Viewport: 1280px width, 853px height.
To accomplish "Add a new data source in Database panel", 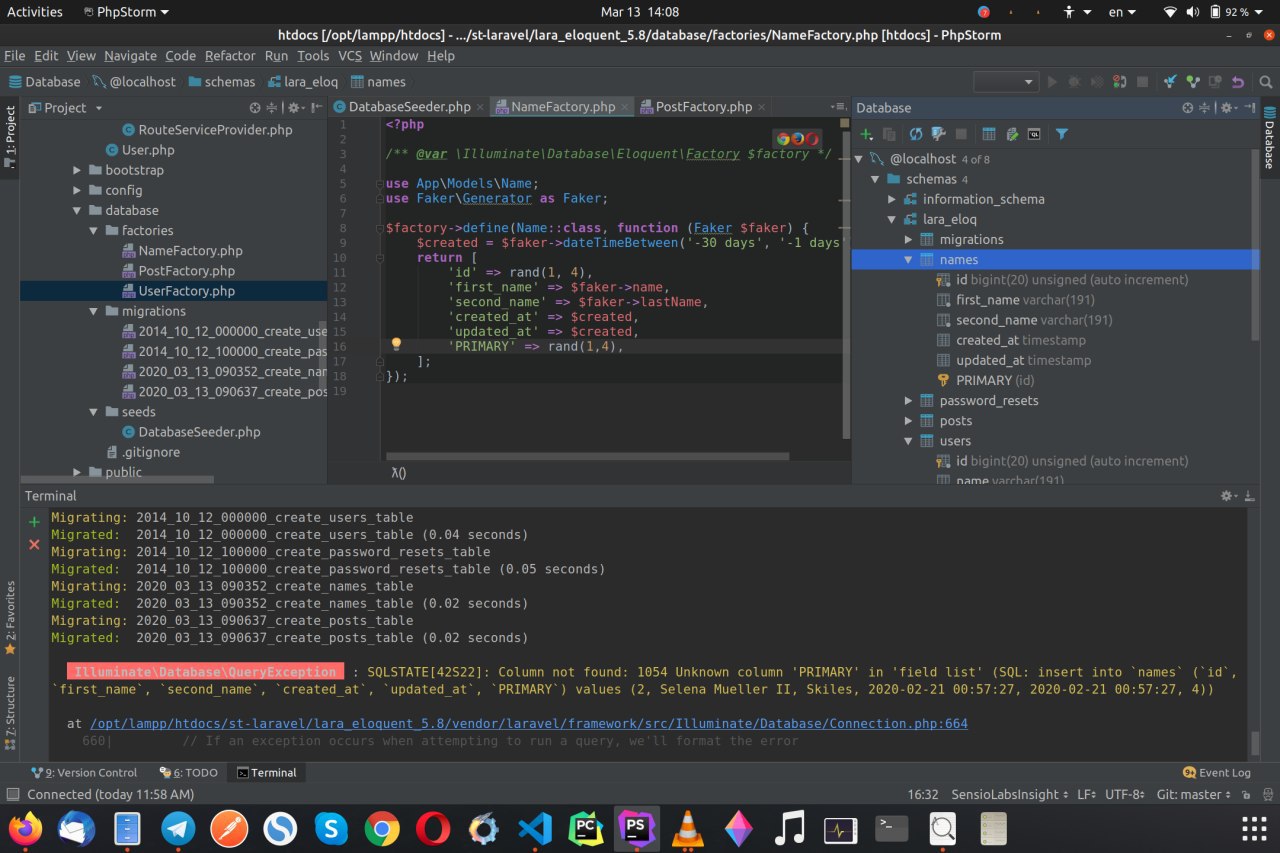I will (867, 134).
